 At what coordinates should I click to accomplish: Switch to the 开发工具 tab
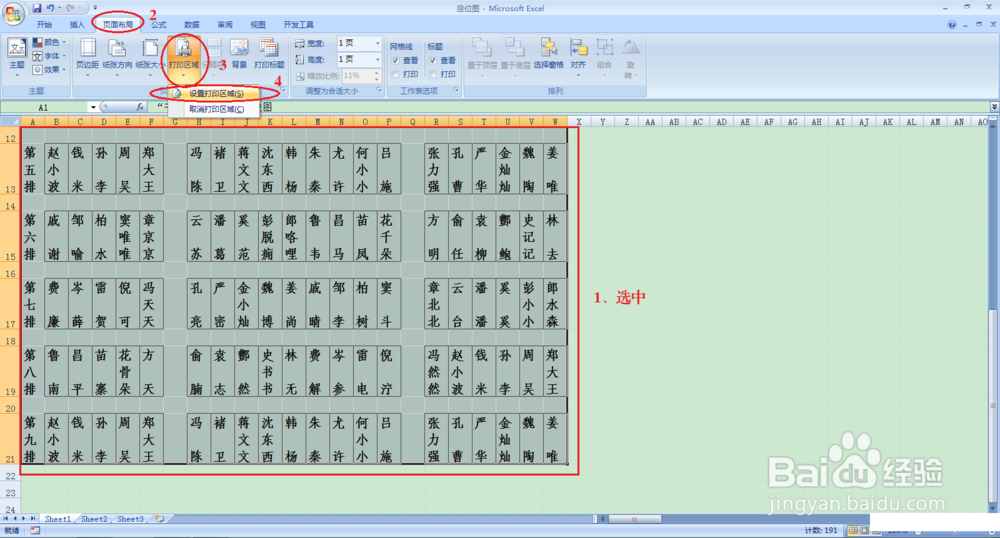[x=298, y=25]
